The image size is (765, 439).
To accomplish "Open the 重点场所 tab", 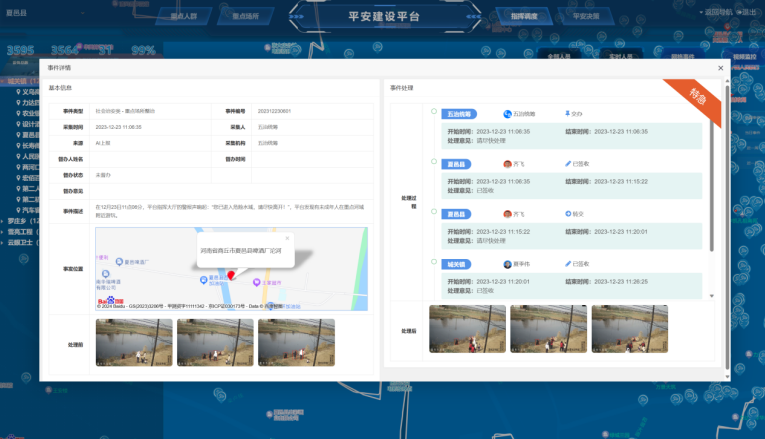I will click(x=245, y=16).
